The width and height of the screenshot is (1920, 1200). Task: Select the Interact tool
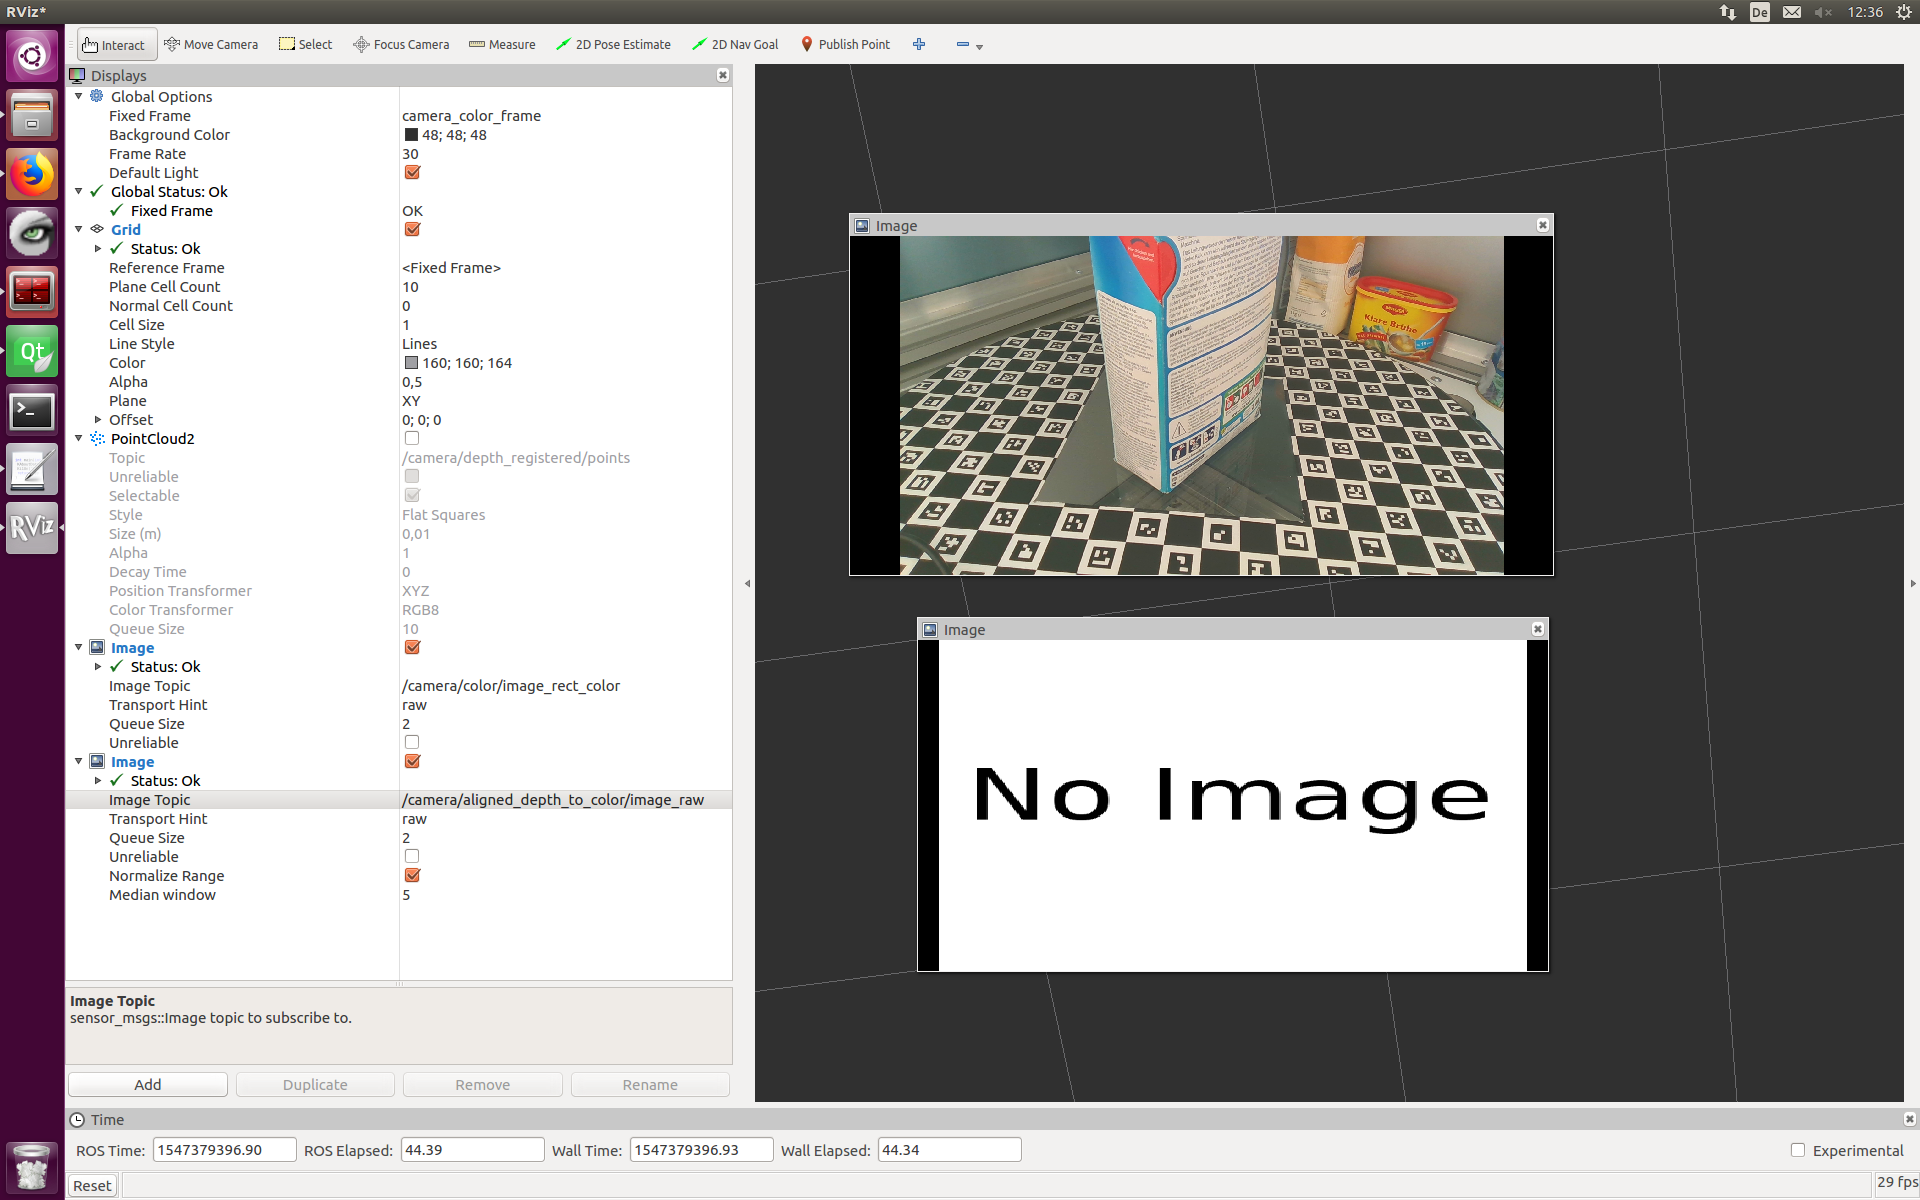[x=115, y=44]
